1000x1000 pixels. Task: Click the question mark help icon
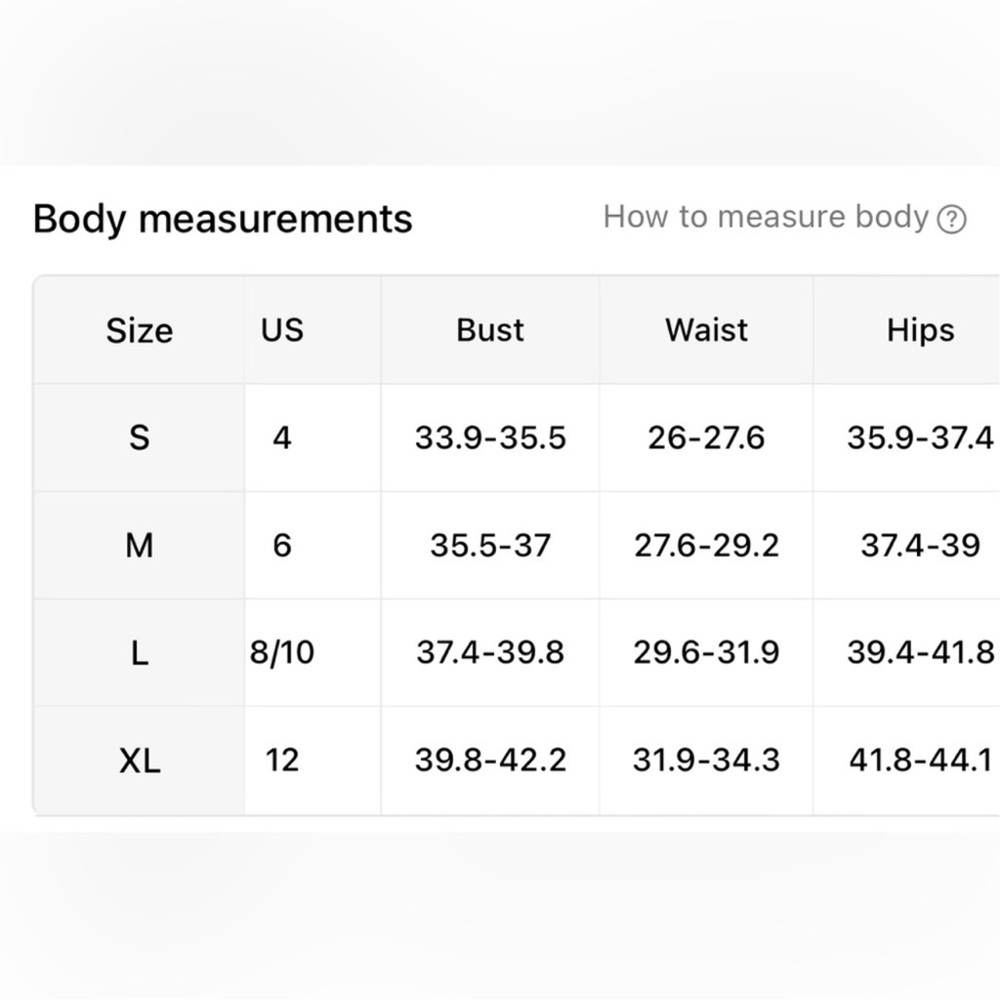pos(952,219)
